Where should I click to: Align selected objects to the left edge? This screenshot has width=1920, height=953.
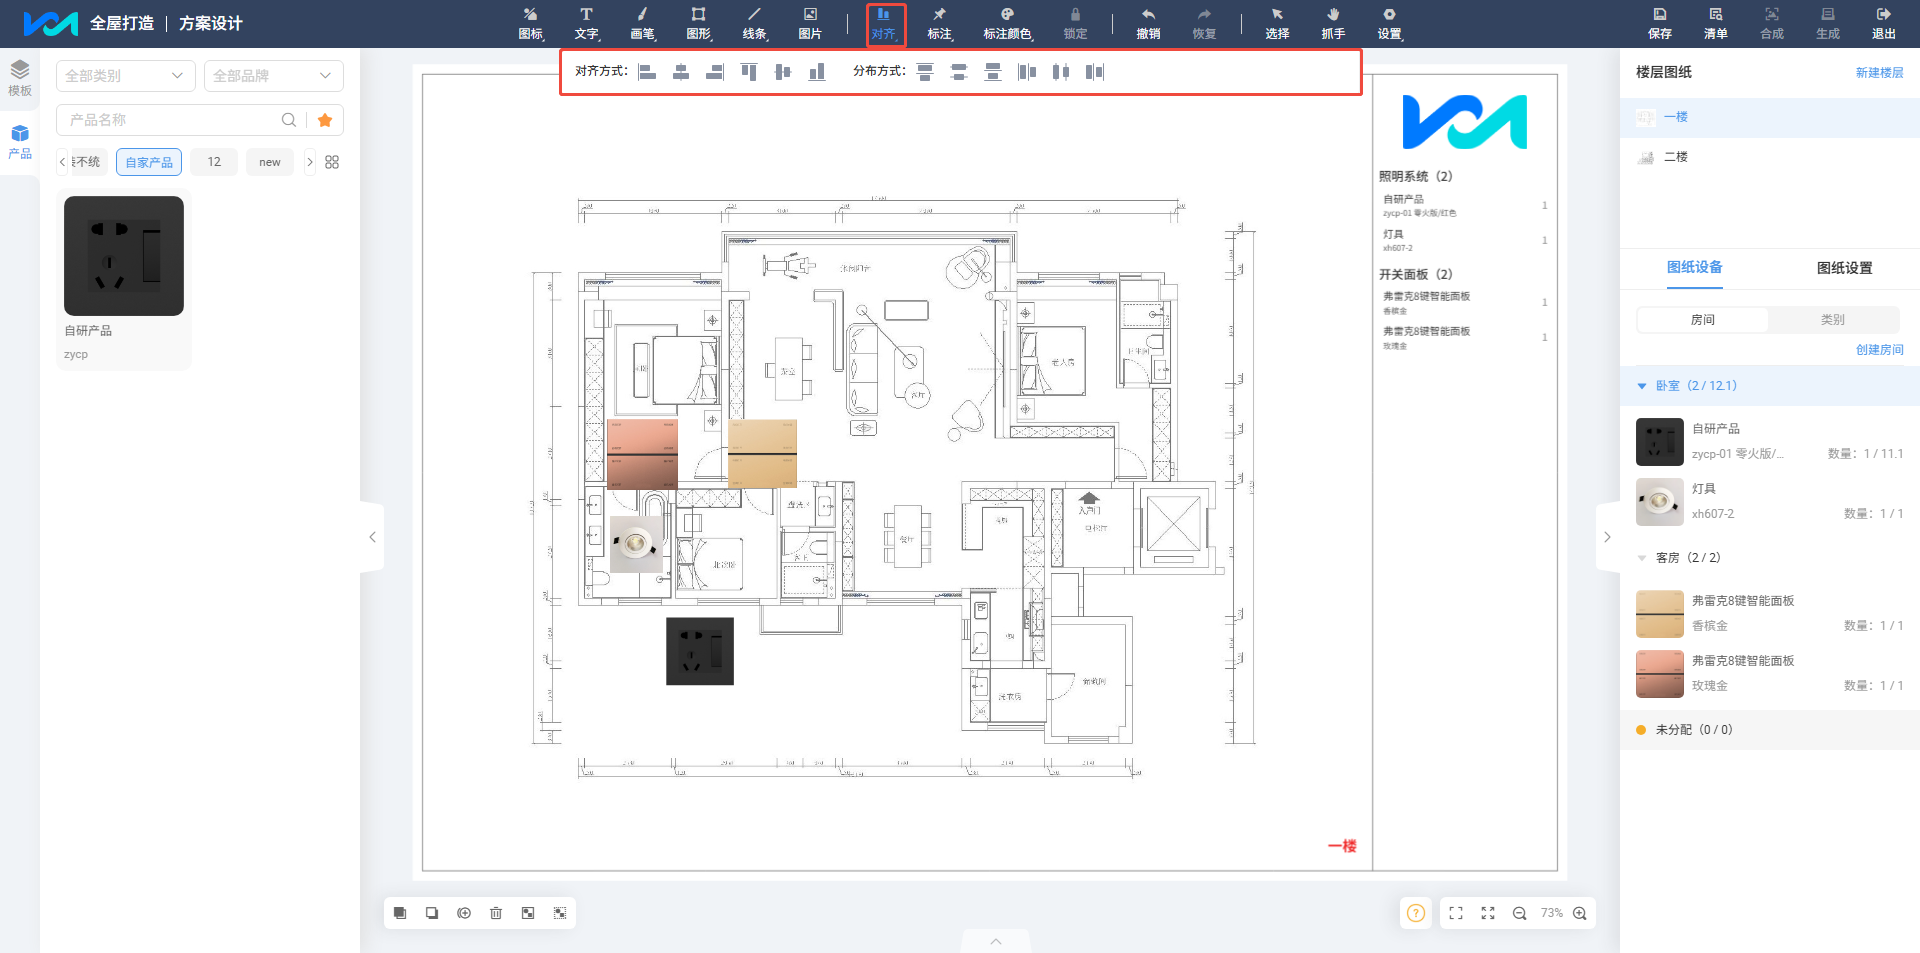coord(647,72)
